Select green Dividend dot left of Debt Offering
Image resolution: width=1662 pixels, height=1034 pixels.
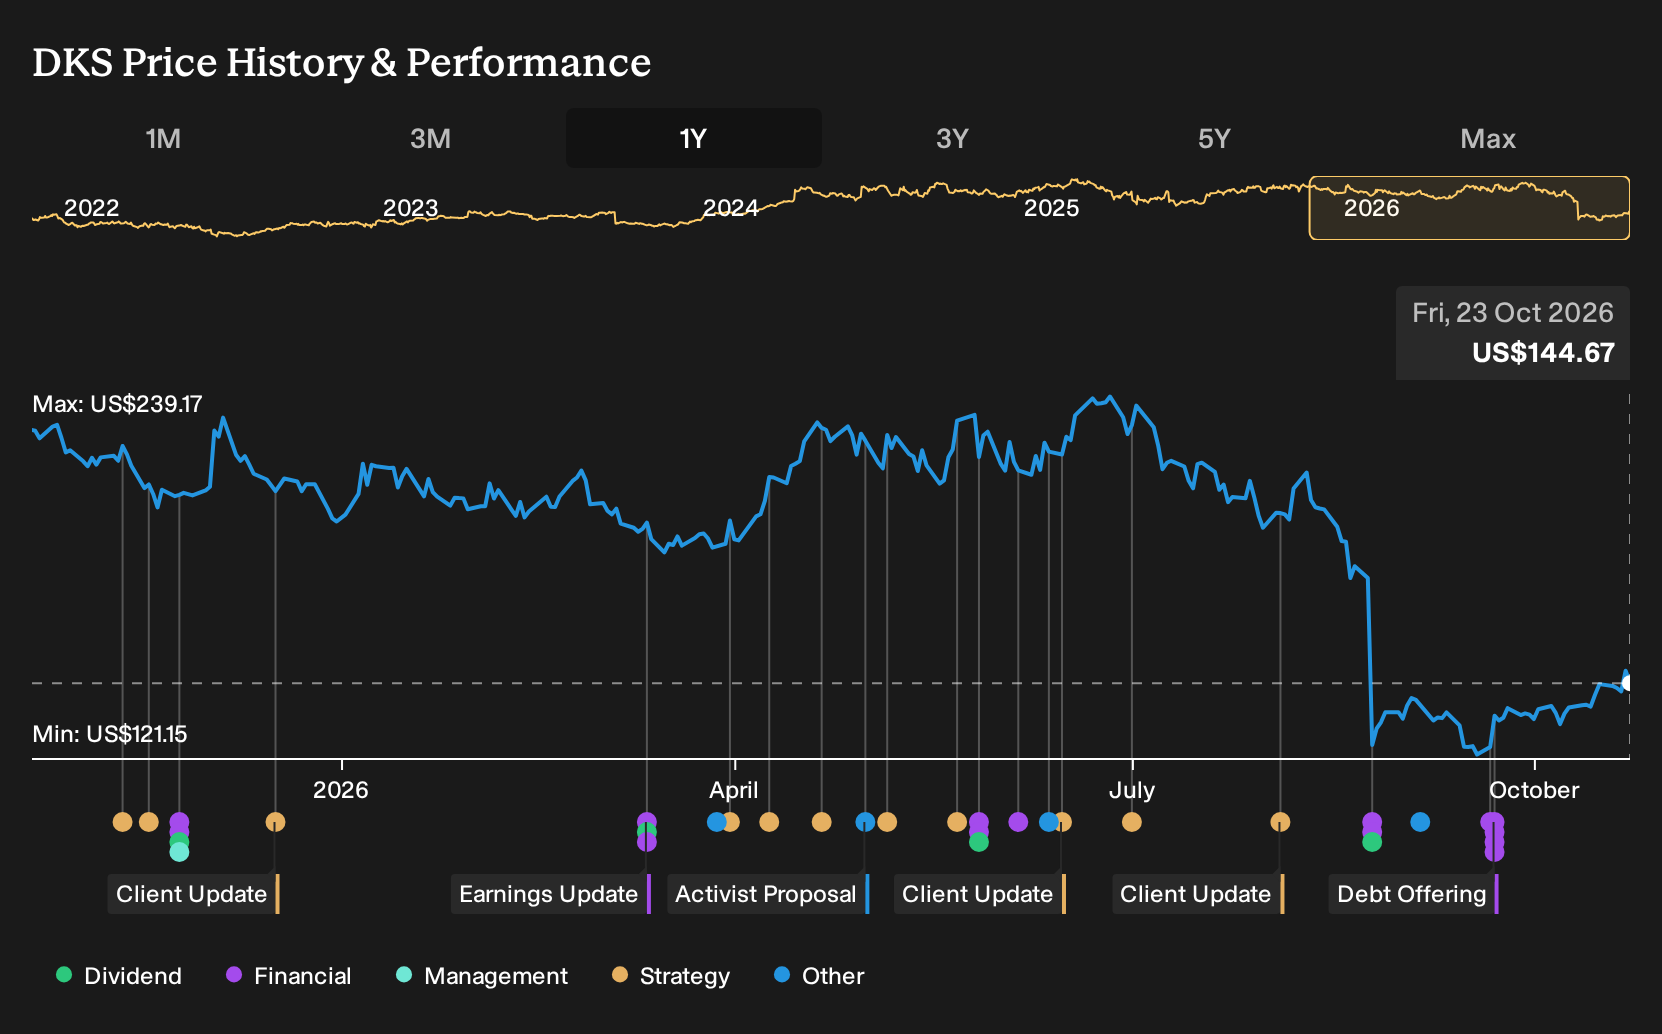pos(1372,842)
